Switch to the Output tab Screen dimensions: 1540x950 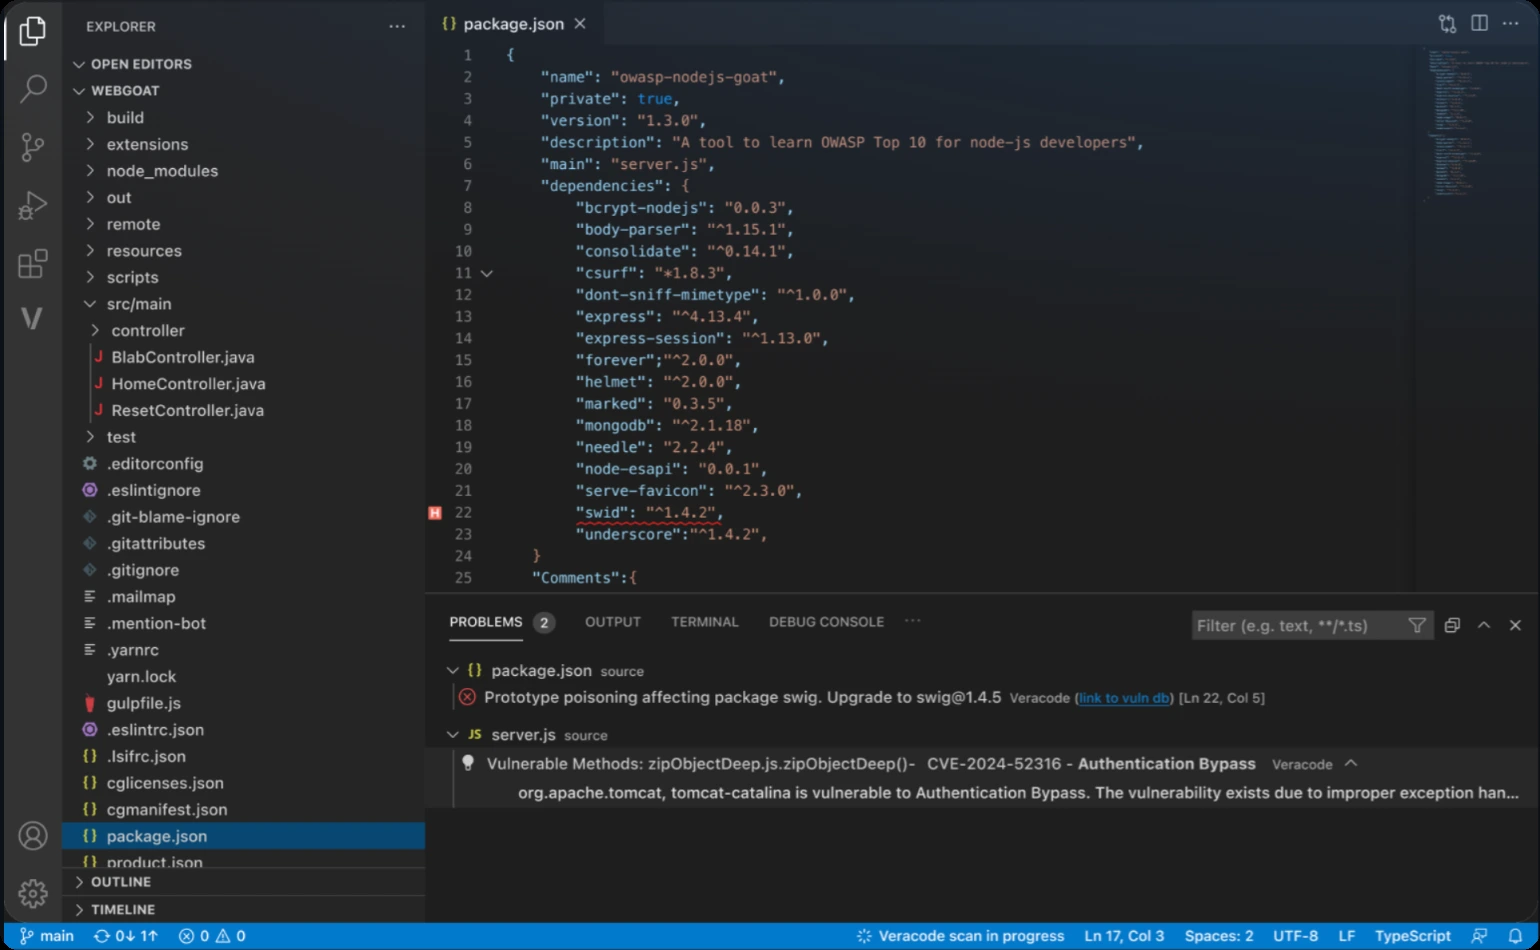pyautogui.click(x=613, y=622)
